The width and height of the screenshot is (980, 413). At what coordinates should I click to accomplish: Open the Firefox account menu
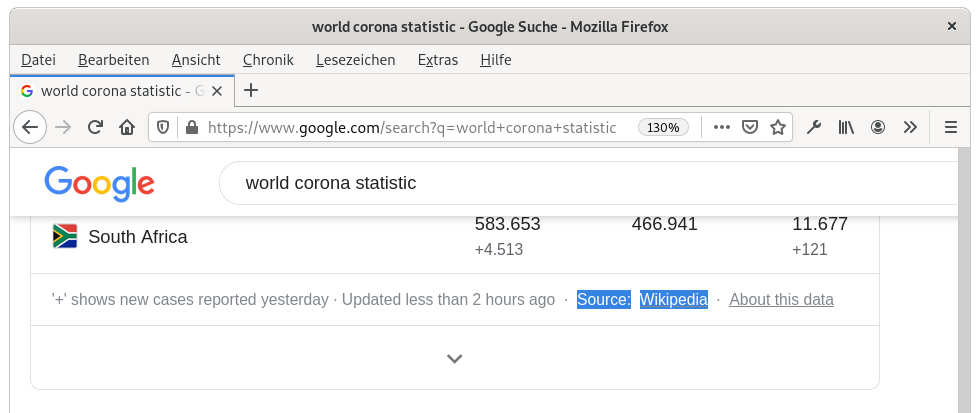click(878, 127)
